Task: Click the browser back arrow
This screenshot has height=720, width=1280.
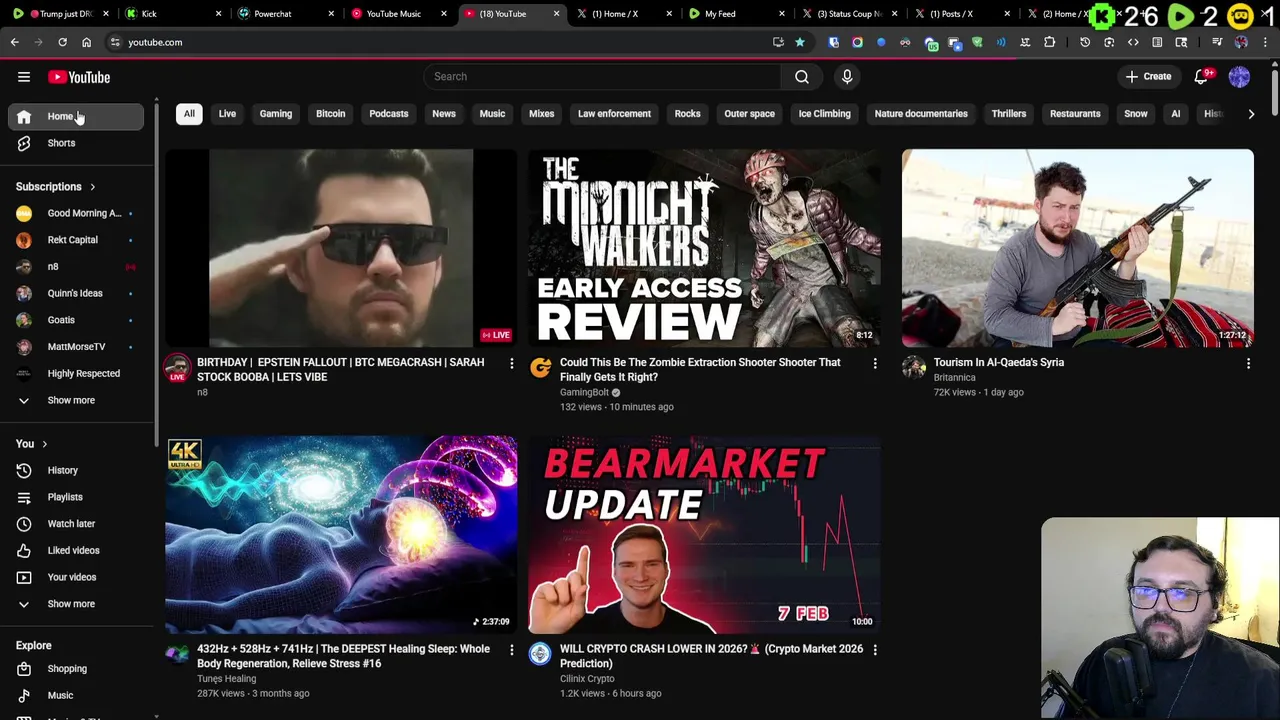Action: click(x=14, y=42)
